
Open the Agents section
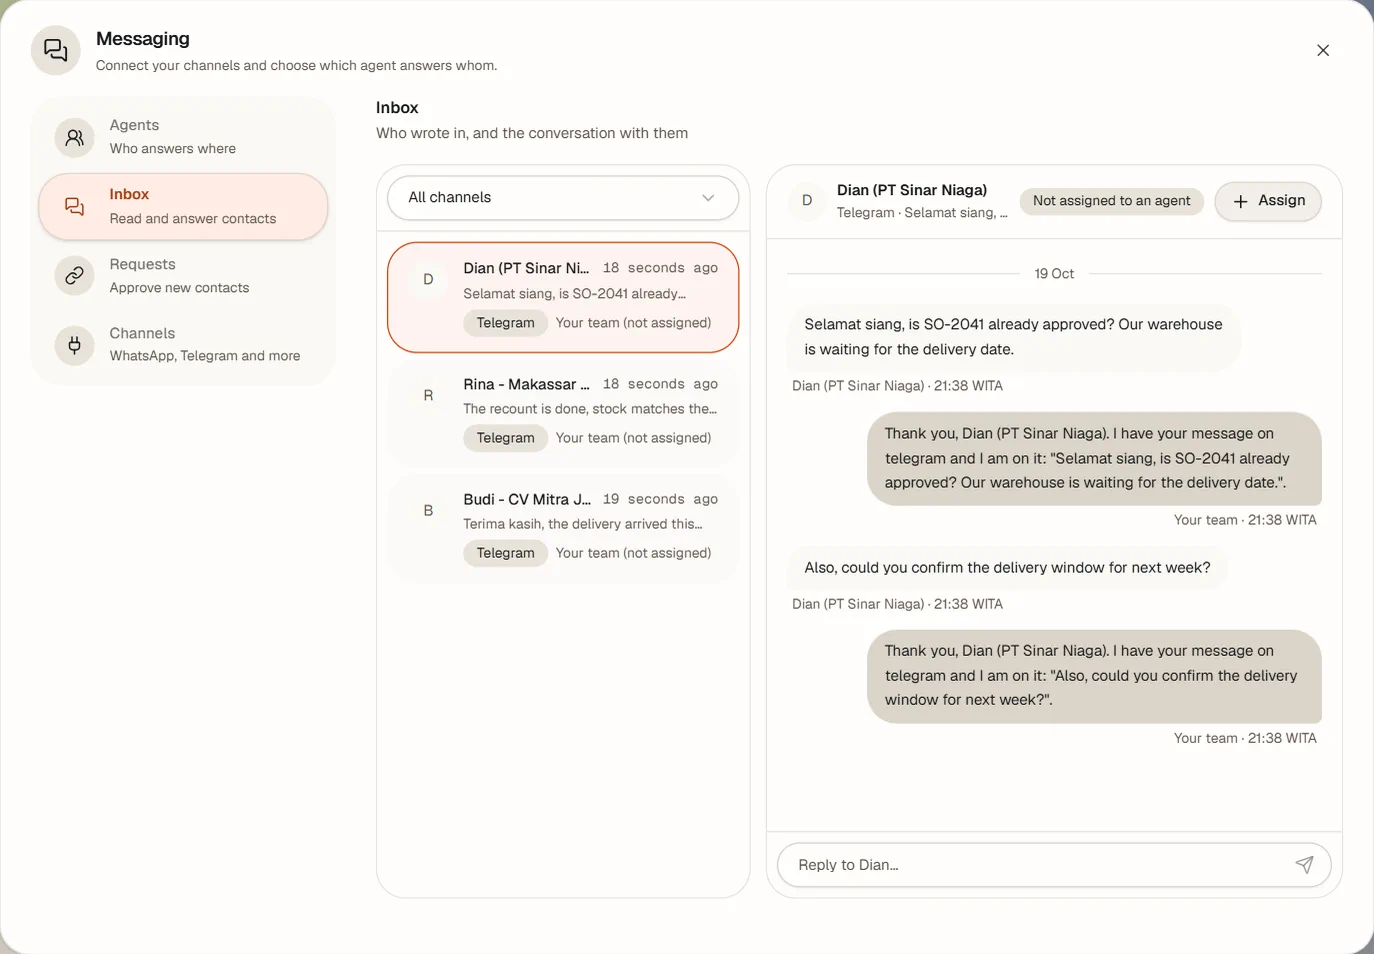183,137
